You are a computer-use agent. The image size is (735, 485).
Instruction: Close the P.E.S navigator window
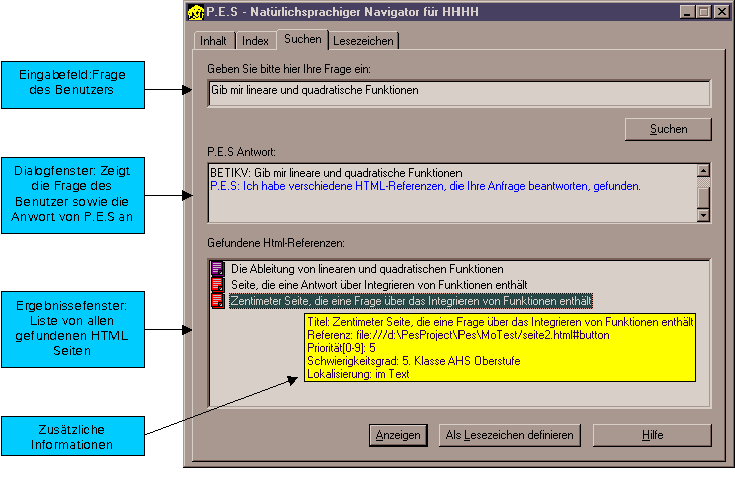[721, 12]
